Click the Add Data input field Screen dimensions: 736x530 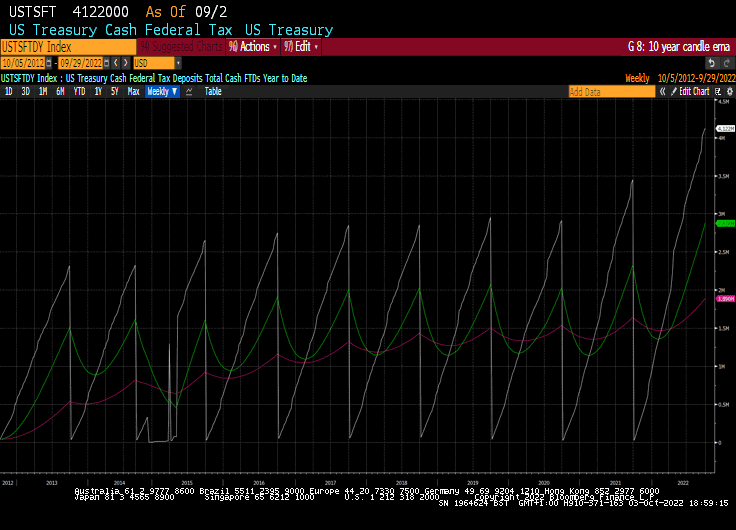[x=611, y=91]
